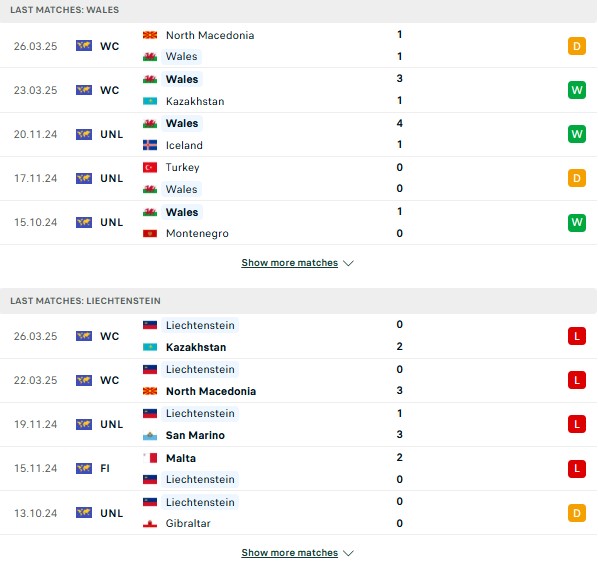The height and width of the screenshot is (569, 598).
Task: Open the Wales vs Iceland match row
Action: click(299, 134)
